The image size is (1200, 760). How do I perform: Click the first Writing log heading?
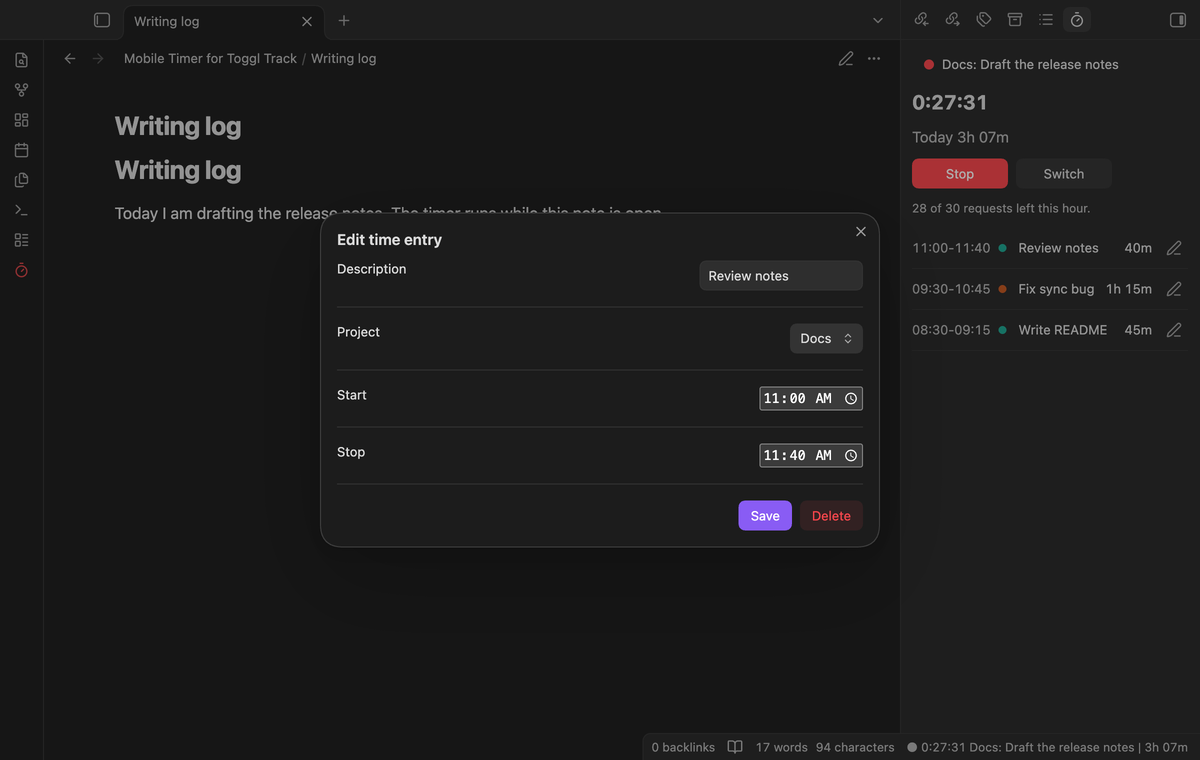[x=178, y=126]
